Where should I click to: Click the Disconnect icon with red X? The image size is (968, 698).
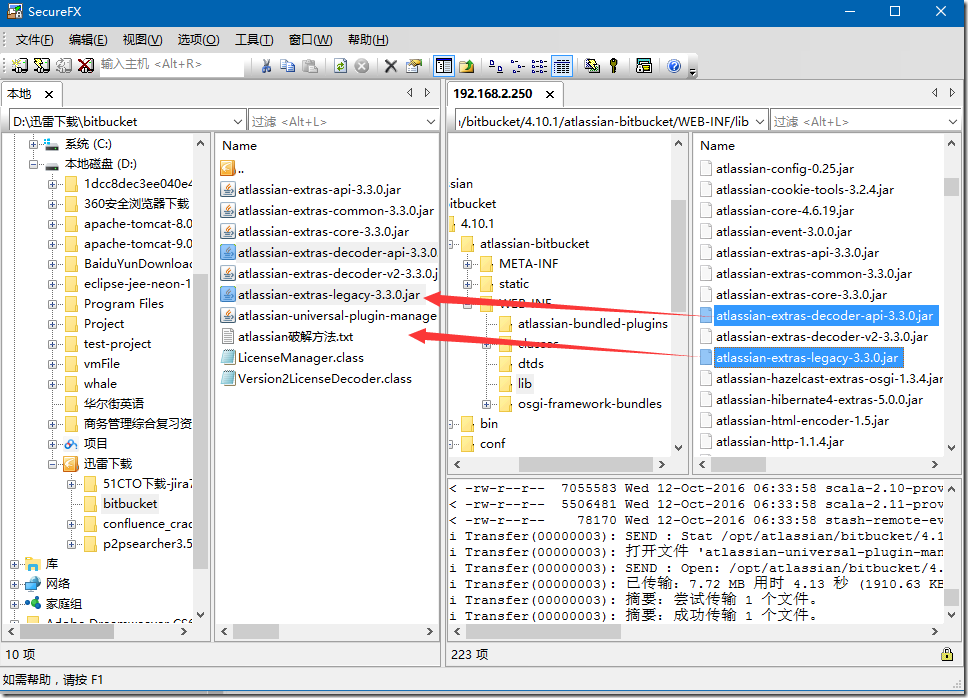(x=86, y=65)
